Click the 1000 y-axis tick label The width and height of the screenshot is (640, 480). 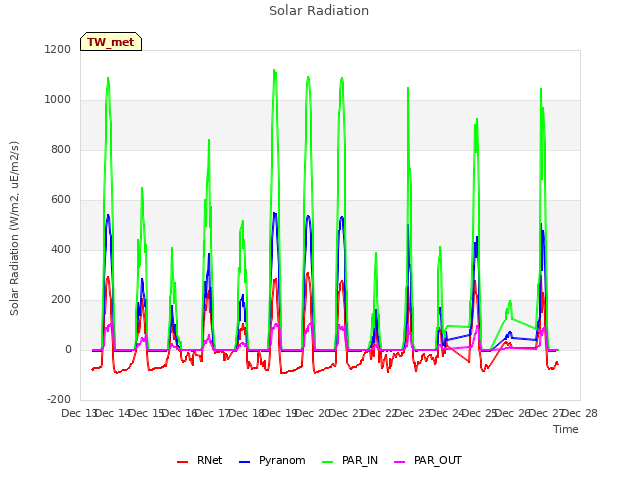pyautogui.click(x=58, y=100)
